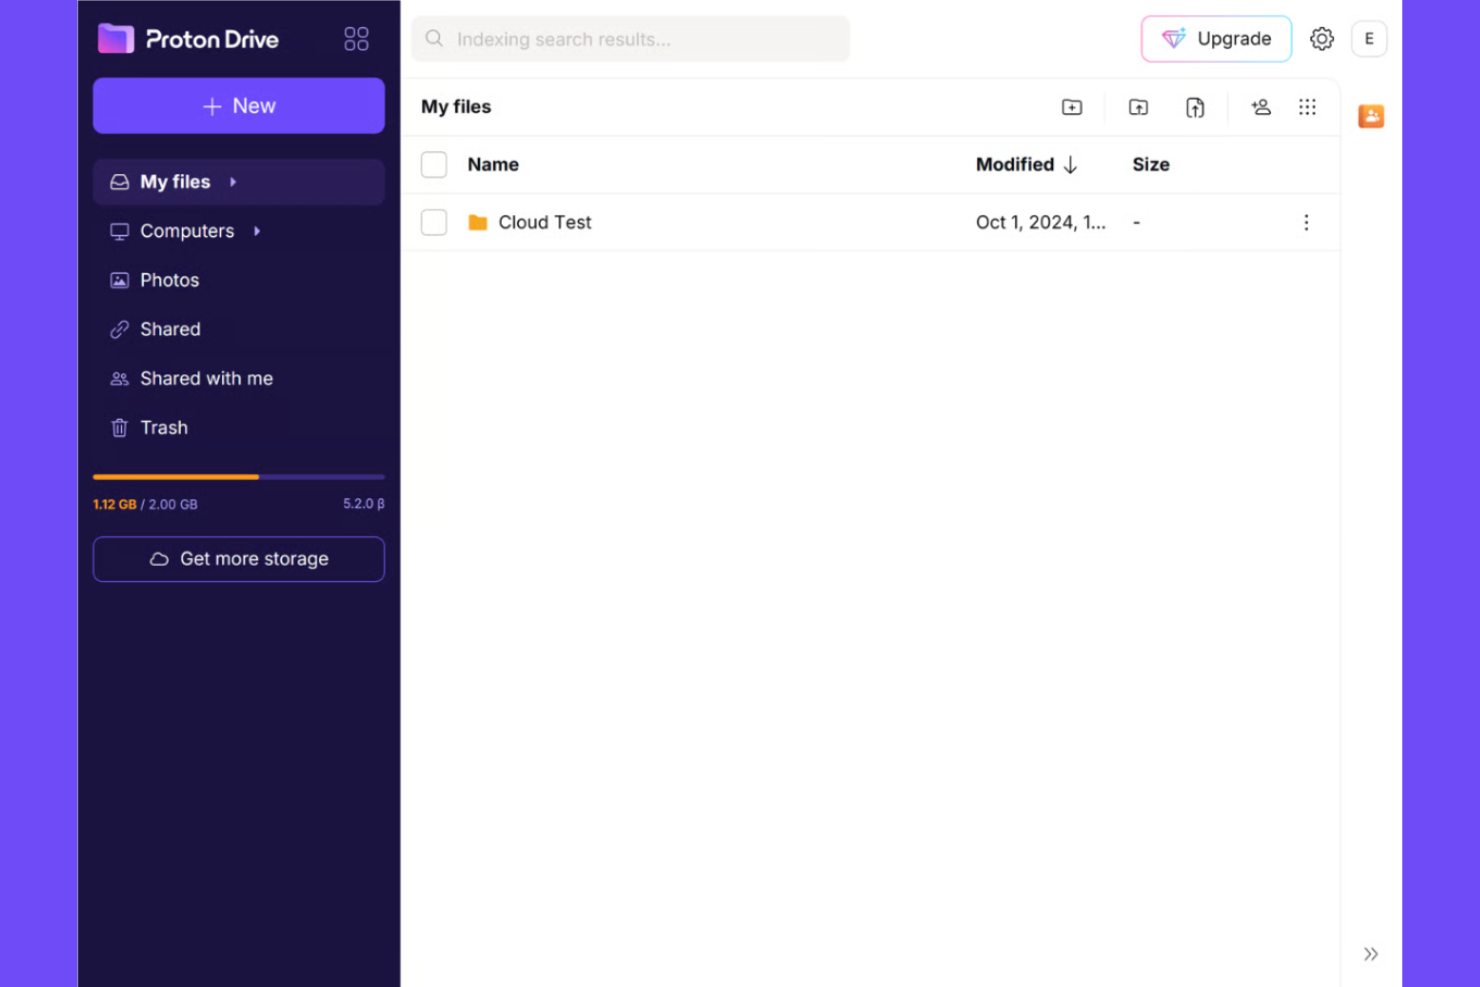Open sharing via the add-user icon
Screen dimensions: 1480x987
pyautogui.click(x=1260, y=107)
